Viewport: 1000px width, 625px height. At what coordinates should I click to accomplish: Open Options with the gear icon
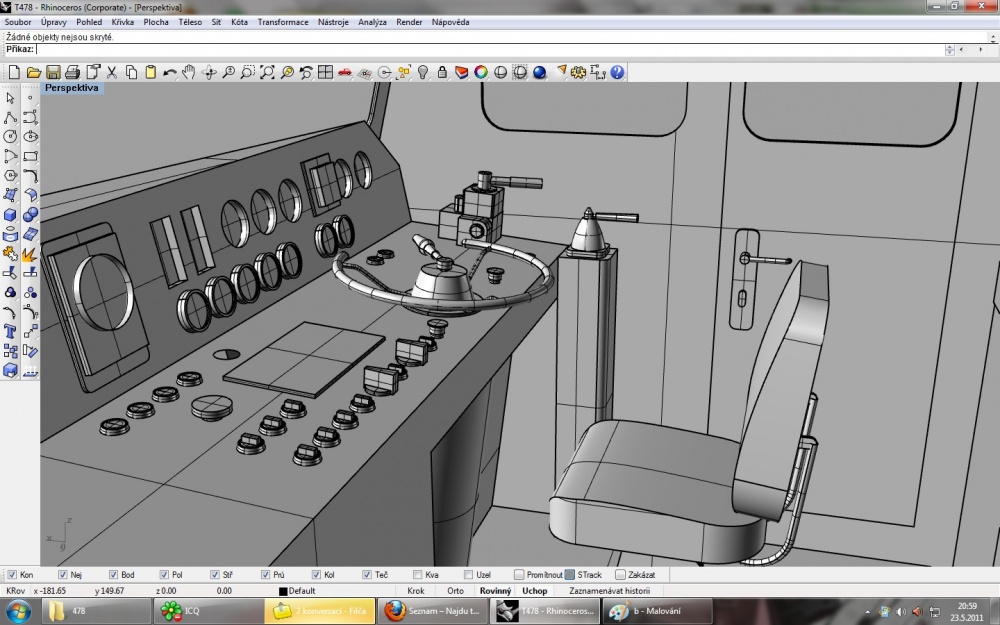coord(578,72)
